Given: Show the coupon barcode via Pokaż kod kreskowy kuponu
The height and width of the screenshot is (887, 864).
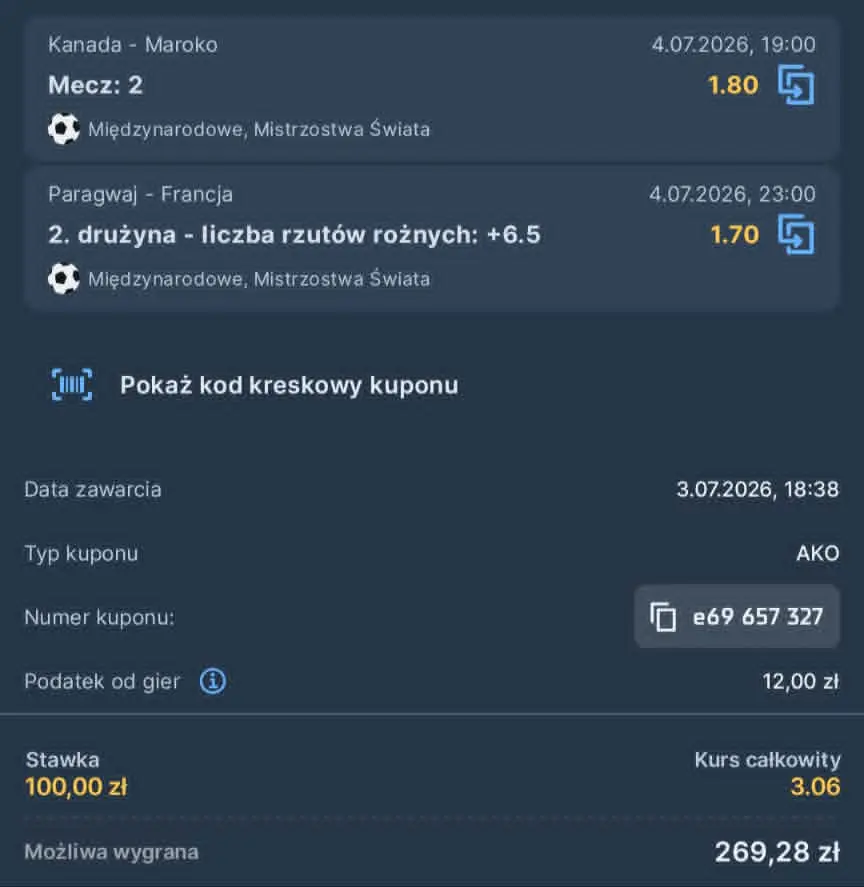Looking at the screenshot, I should (x=289, y=385).
